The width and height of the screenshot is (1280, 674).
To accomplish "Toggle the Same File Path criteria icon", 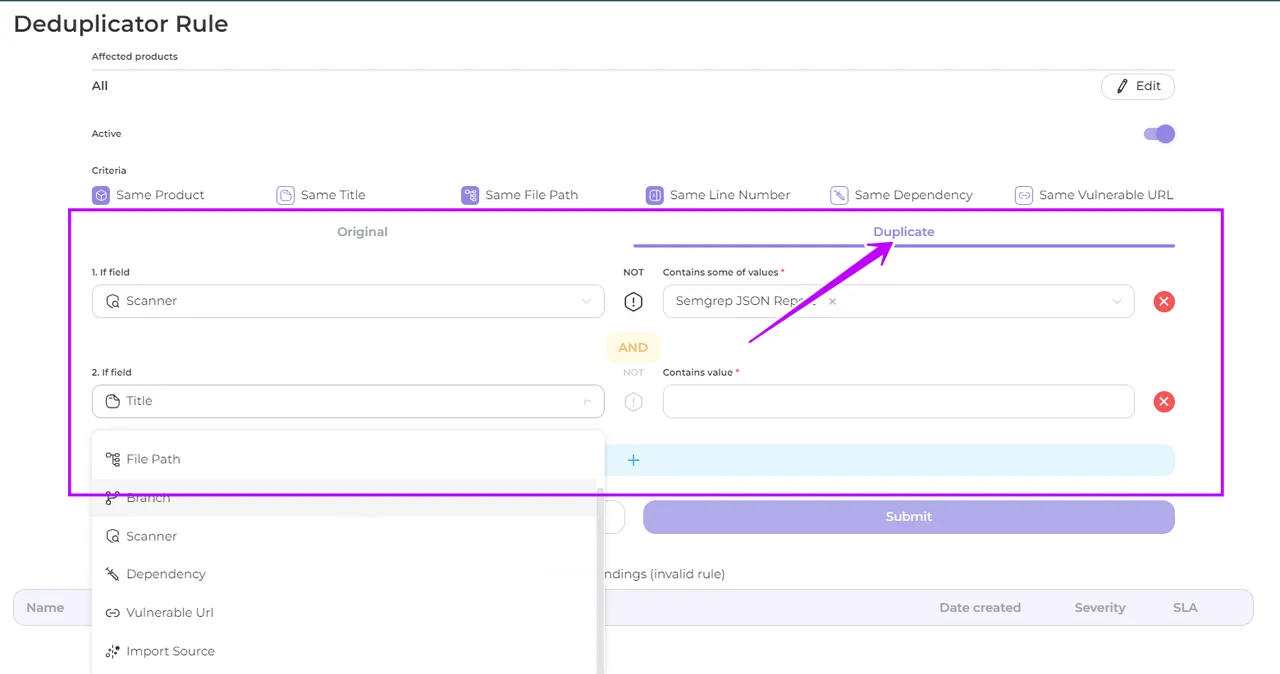I will (470, 195).
